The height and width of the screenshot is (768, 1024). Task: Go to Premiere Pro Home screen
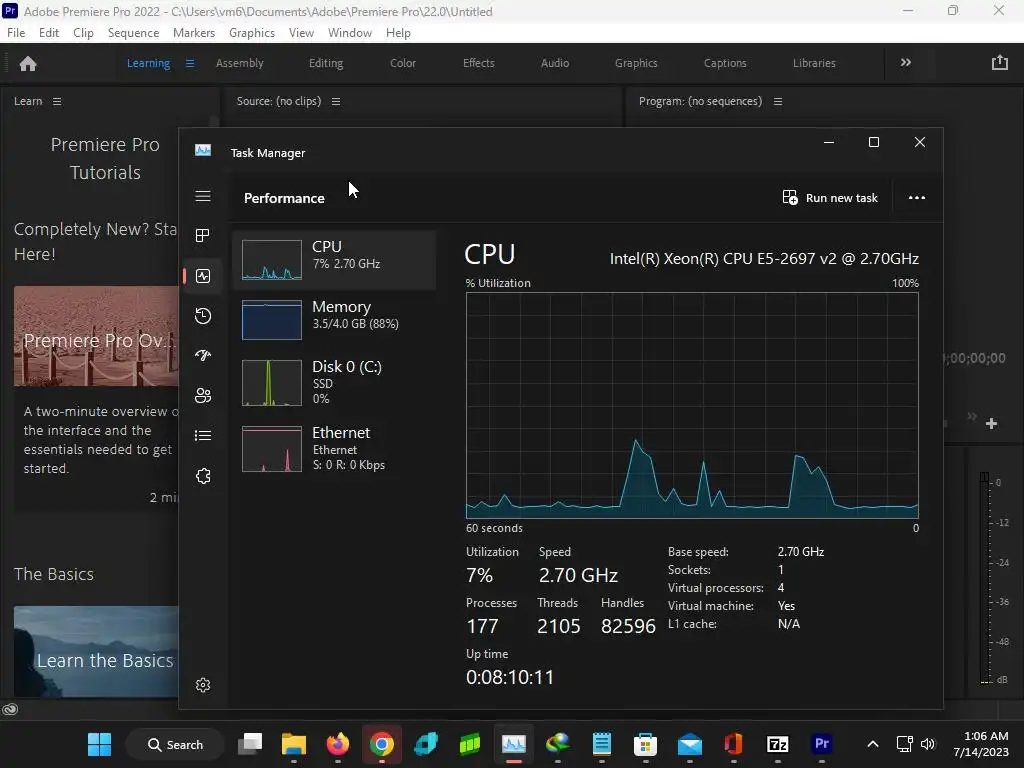click(x=28, y=63)
